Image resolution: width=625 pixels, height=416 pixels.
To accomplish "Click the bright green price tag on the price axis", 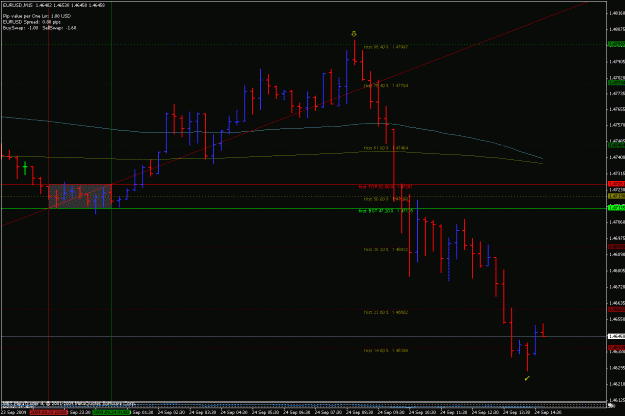I will pyautogui.click(x=616, y=208).
